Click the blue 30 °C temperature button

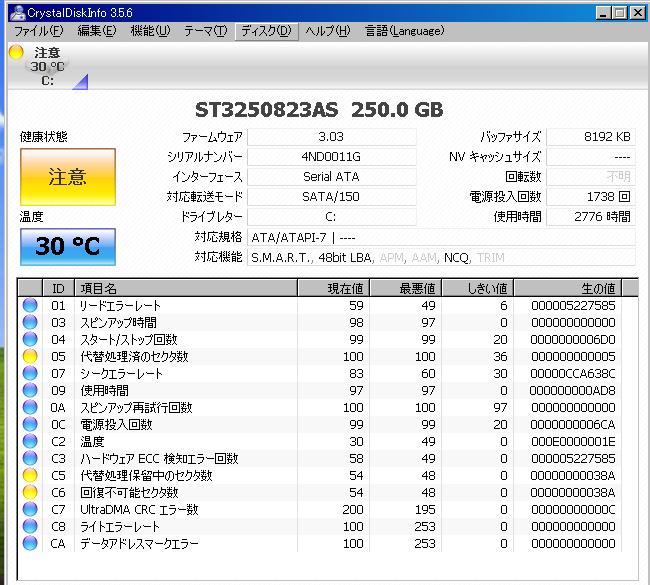point(68,246)
